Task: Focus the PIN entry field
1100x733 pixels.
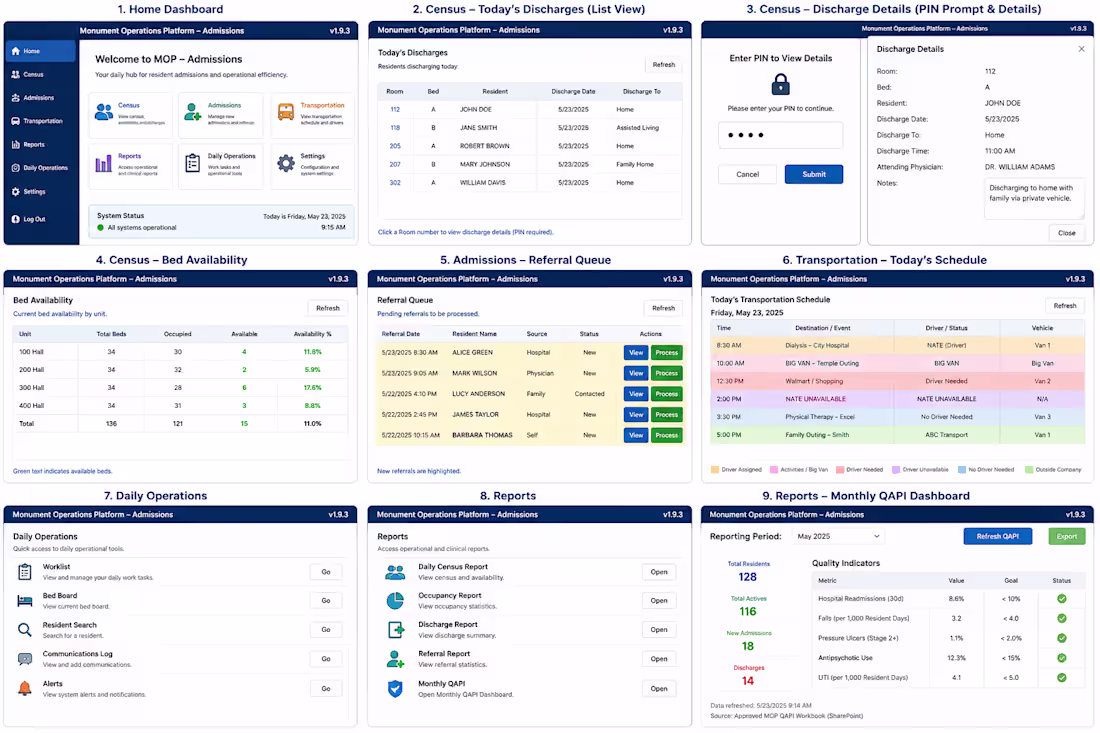Action: 780,135
